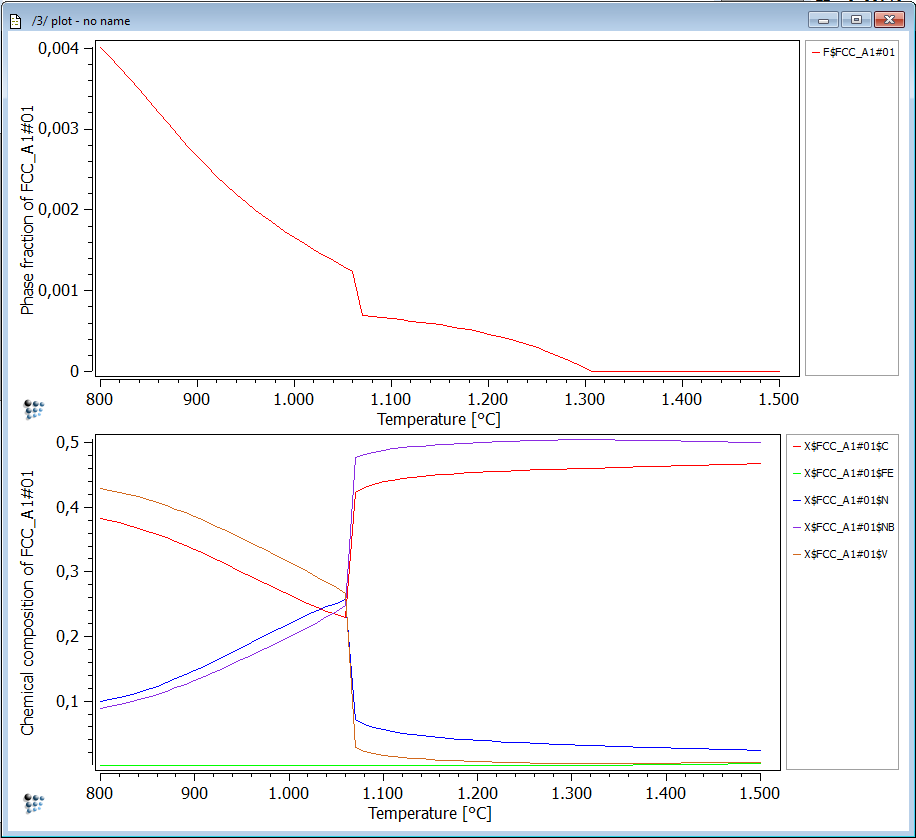Click the Phase fraction of FCC_A1#01 axis title
Screen dimensions: 916x838
point(28,211)
